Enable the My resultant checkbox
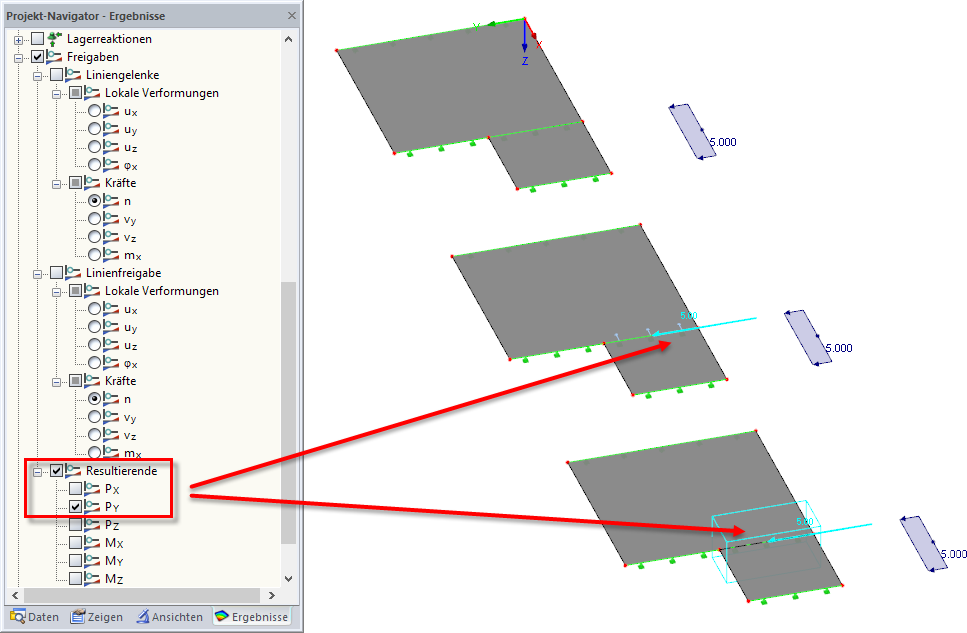Viewport: 967px width, 633px height. pos(76,560)
